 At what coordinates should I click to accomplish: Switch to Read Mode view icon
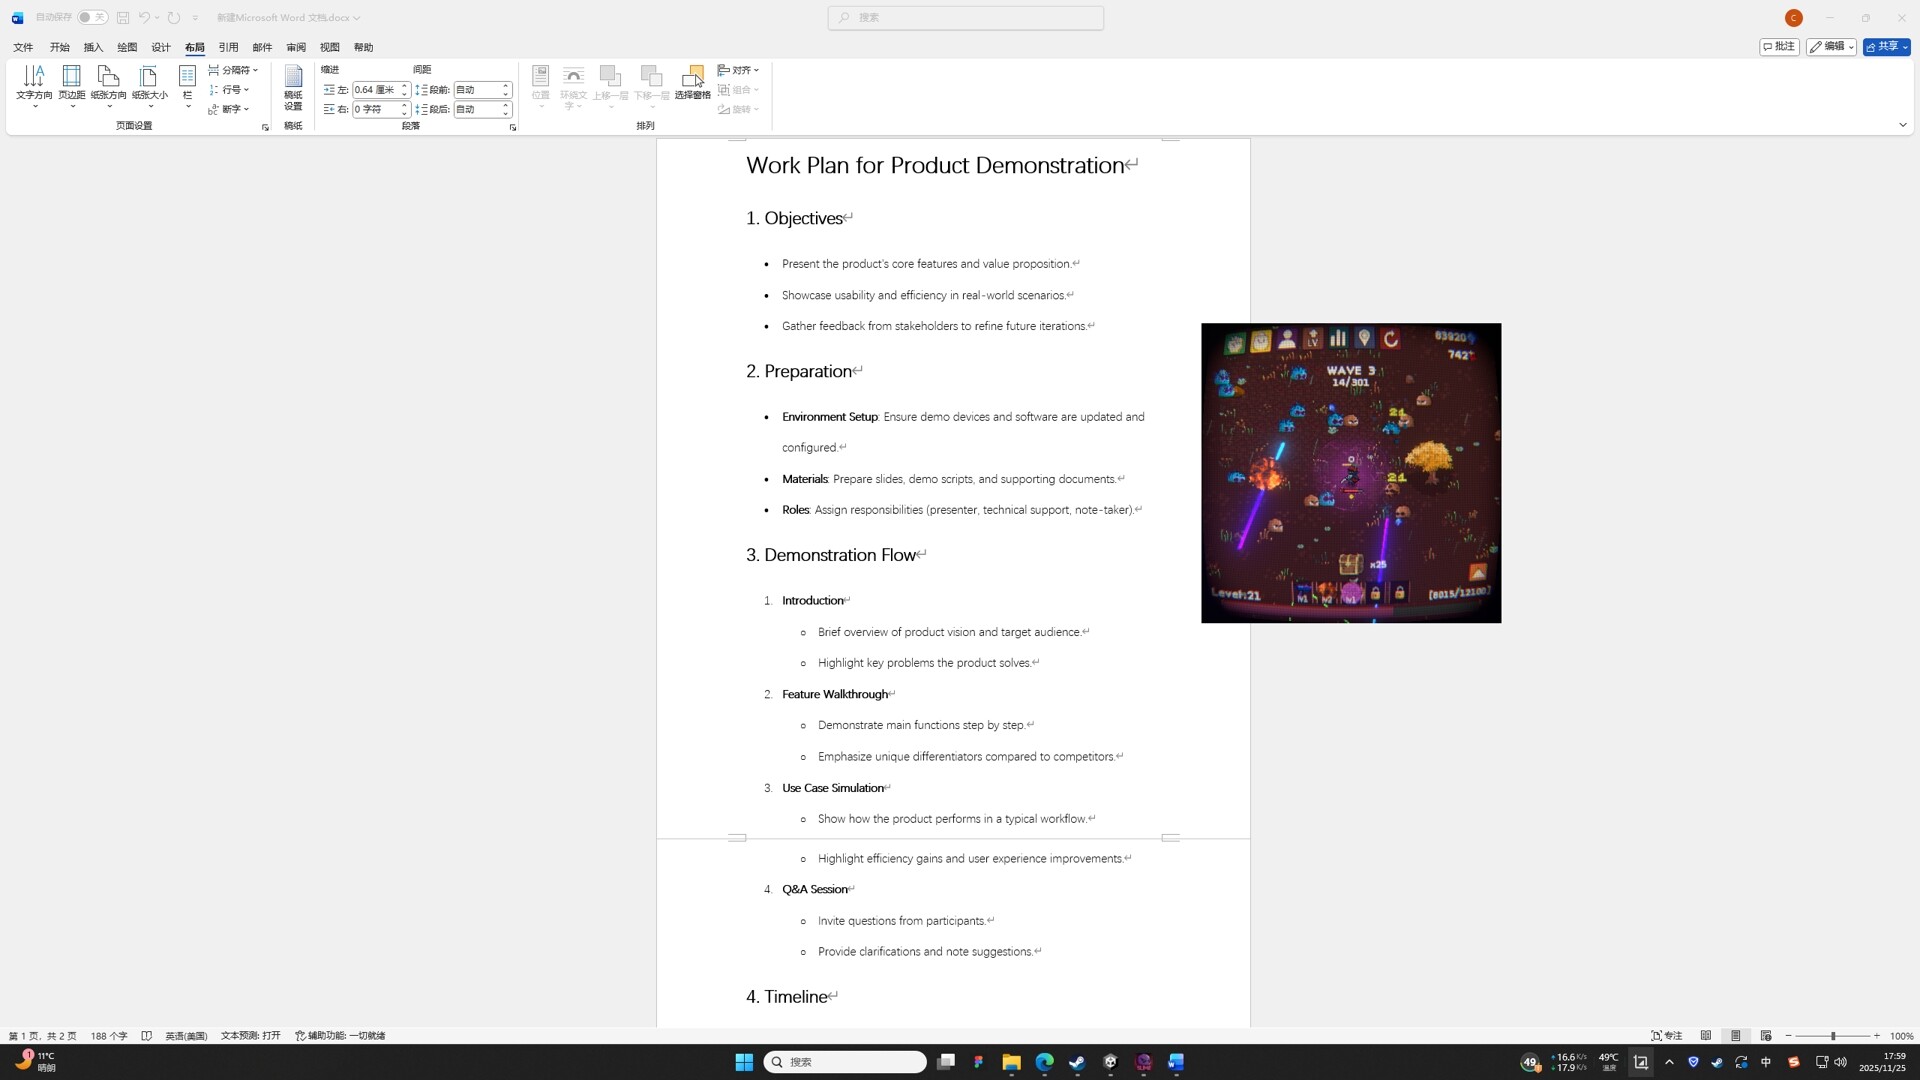pos(1706,1036)
